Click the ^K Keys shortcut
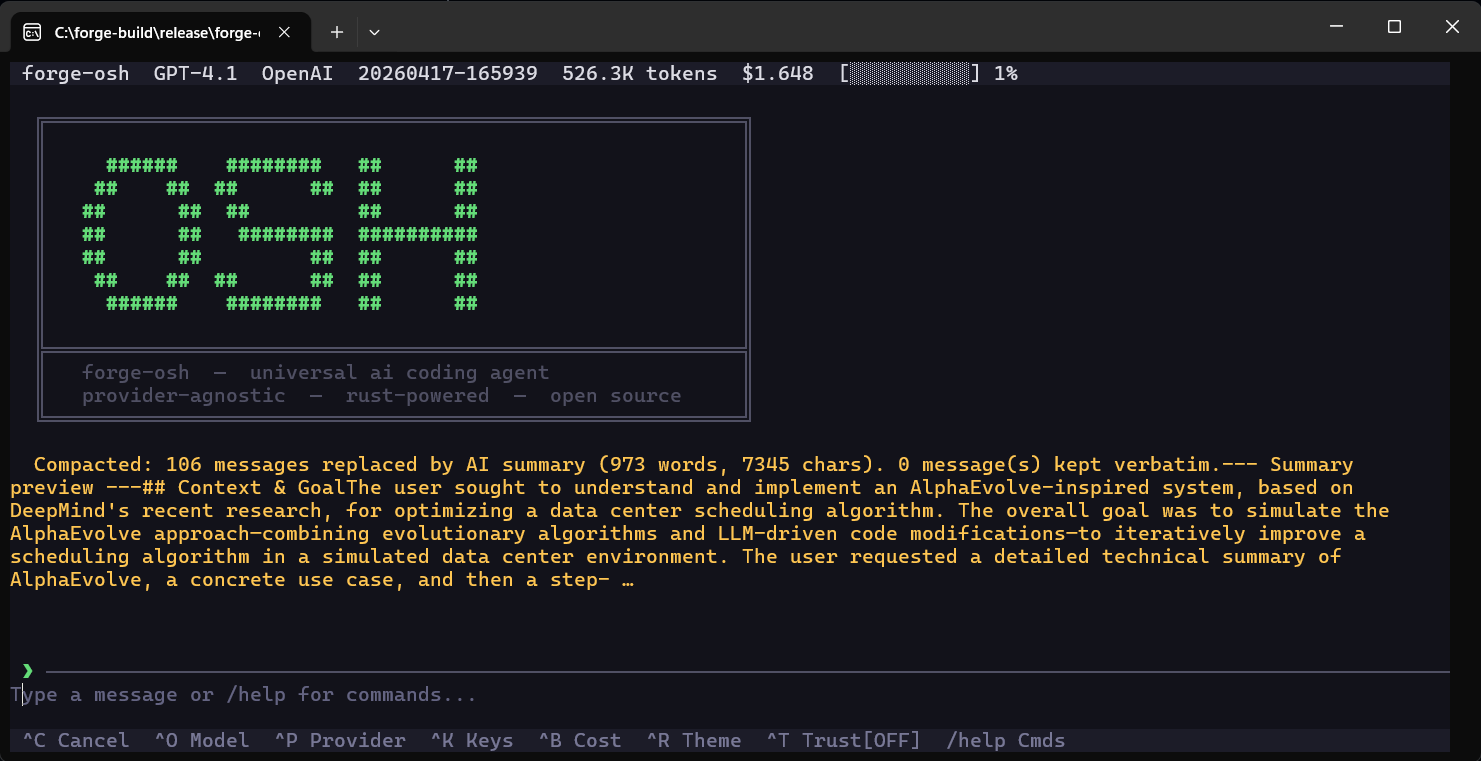Viewport: 1481px width, 761px height. pyautogui.click(x=472, y=740)
